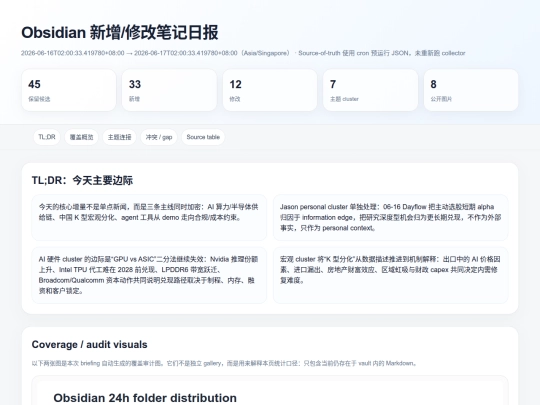Image resolution: width=540 pixels, height=405 pixels.
Task: Open the 覆盖概览 navigation chip
Action: [x=82, y=137]
